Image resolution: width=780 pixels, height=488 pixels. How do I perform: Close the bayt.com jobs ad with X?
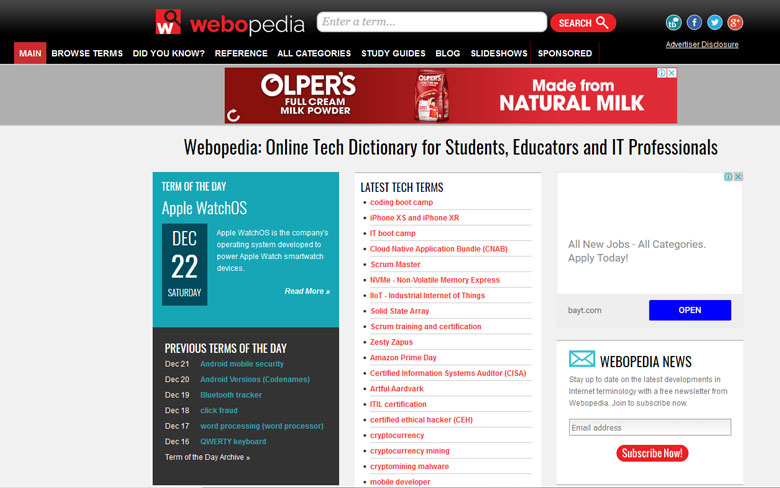point(738,177)
